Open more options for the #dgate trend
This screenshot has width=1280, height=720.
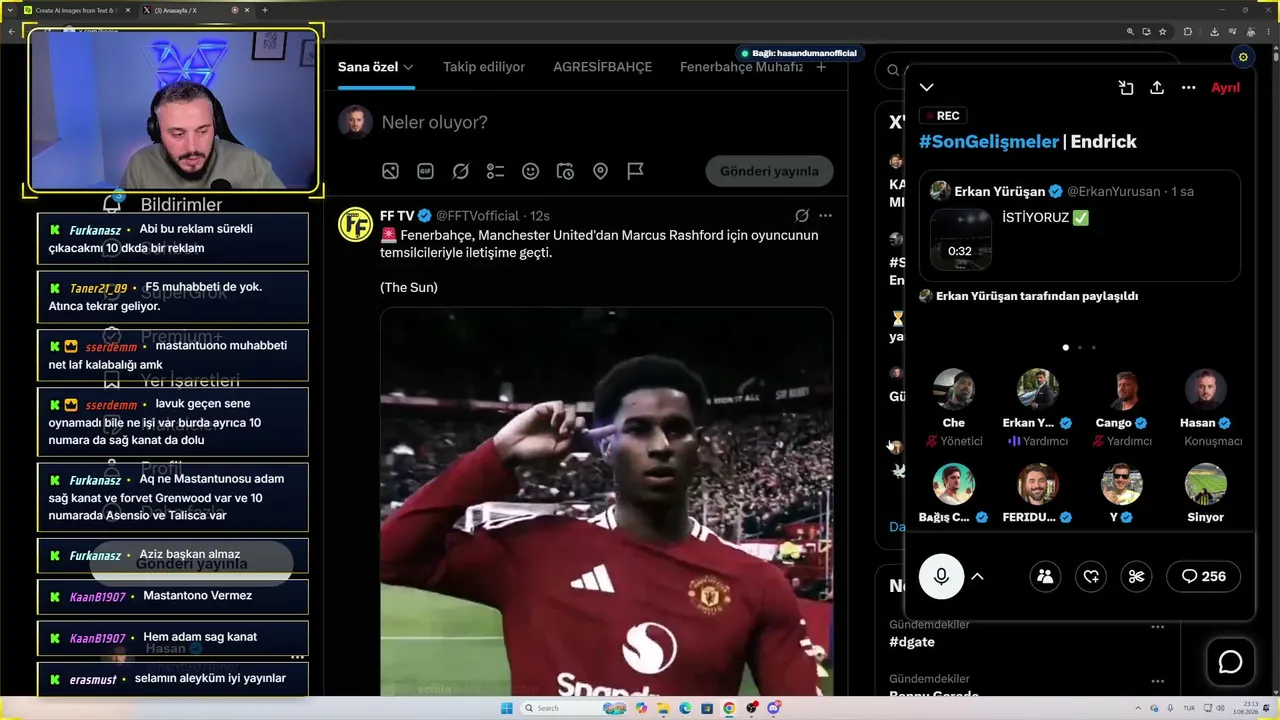click(1157, 627)
